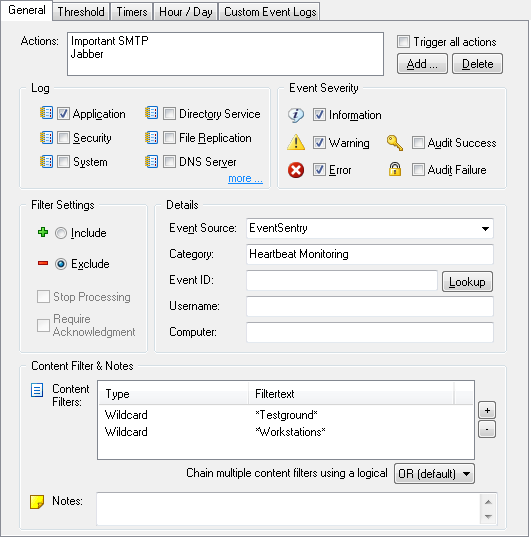Expand the Event Source dropdown
This screenshot has width=531, height=538.
[485, 229]
